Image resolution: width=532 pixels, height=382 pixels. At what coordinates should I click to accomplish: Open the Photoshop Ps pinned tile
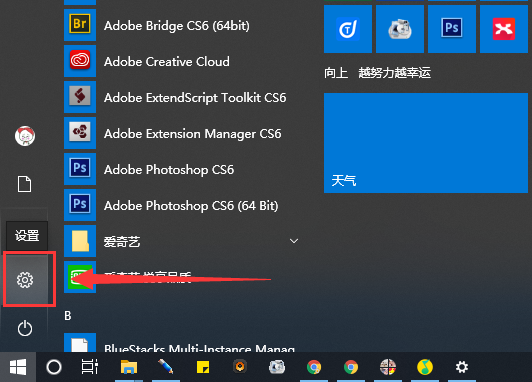(x=452, y=29)
